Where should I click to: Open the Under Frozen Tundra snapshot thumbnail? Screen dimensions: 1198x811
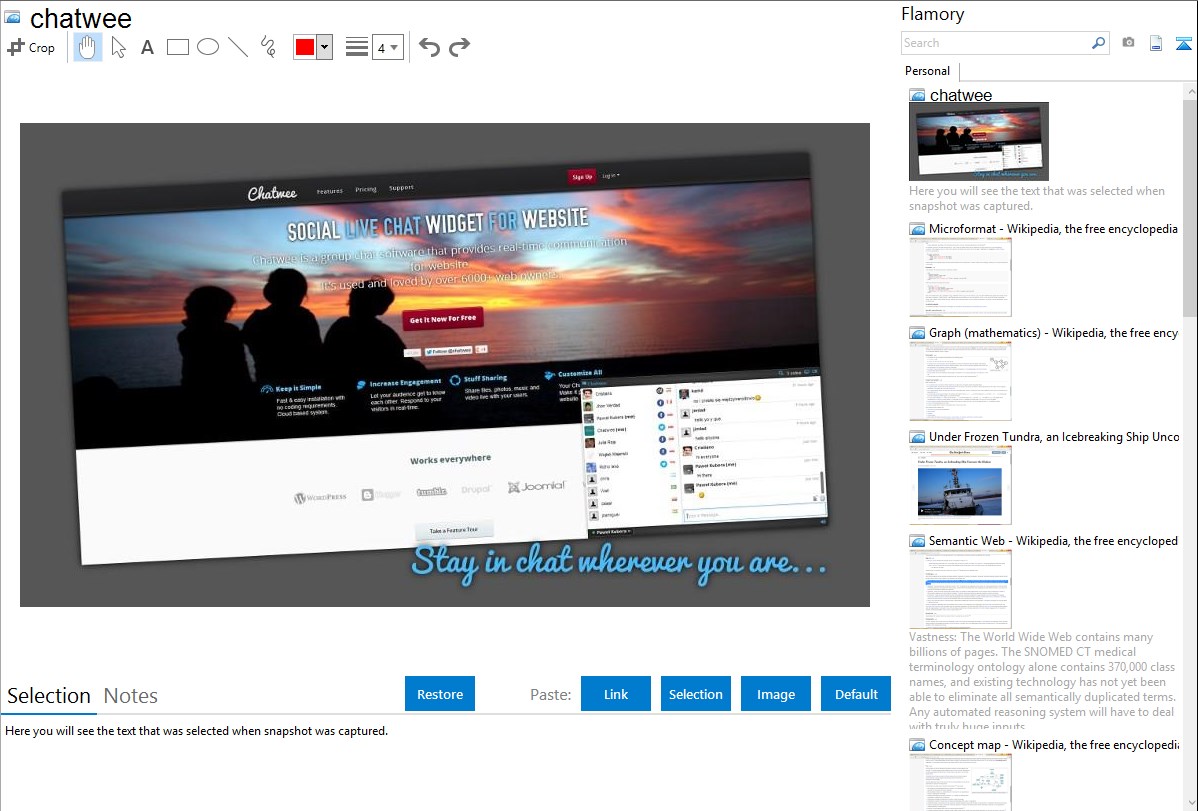tap(960, 485)
